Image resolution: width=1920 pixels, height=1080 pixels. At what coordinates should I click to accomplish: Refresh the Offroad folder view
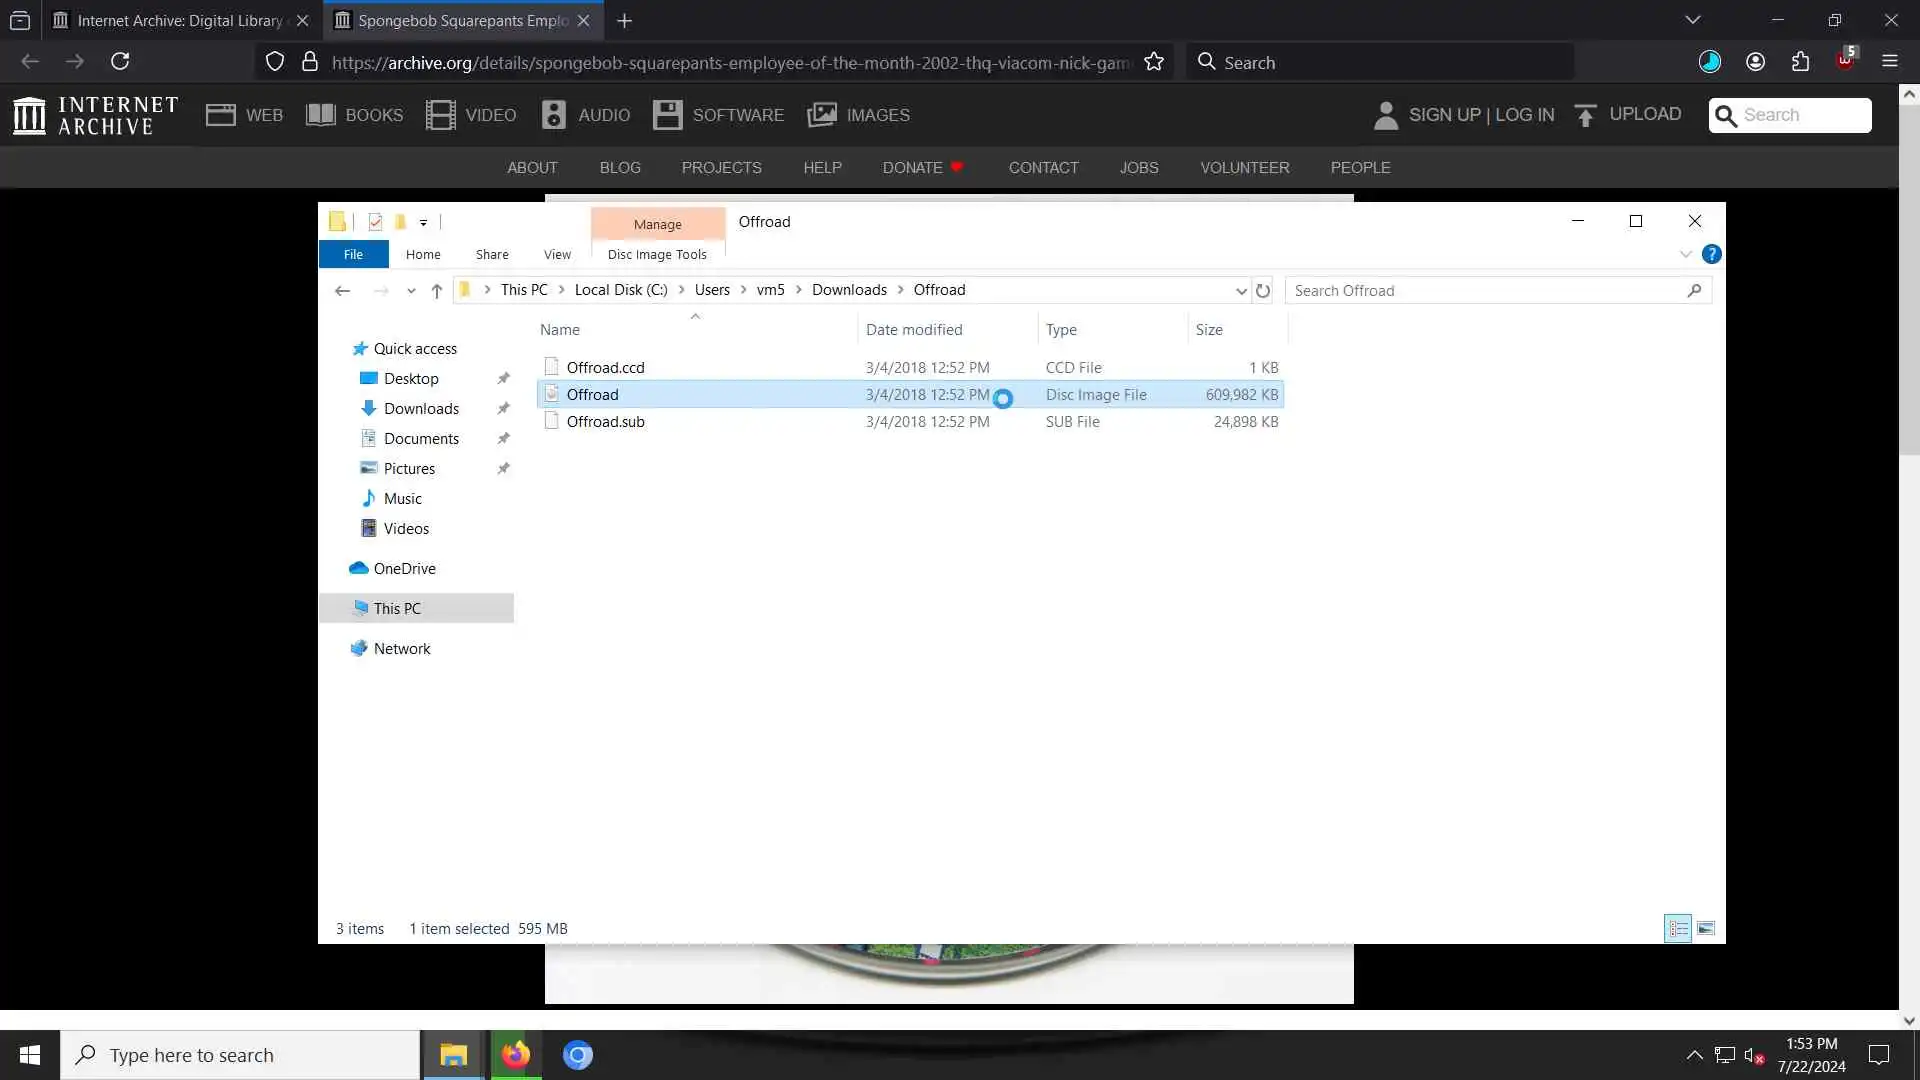(1263, 291)
